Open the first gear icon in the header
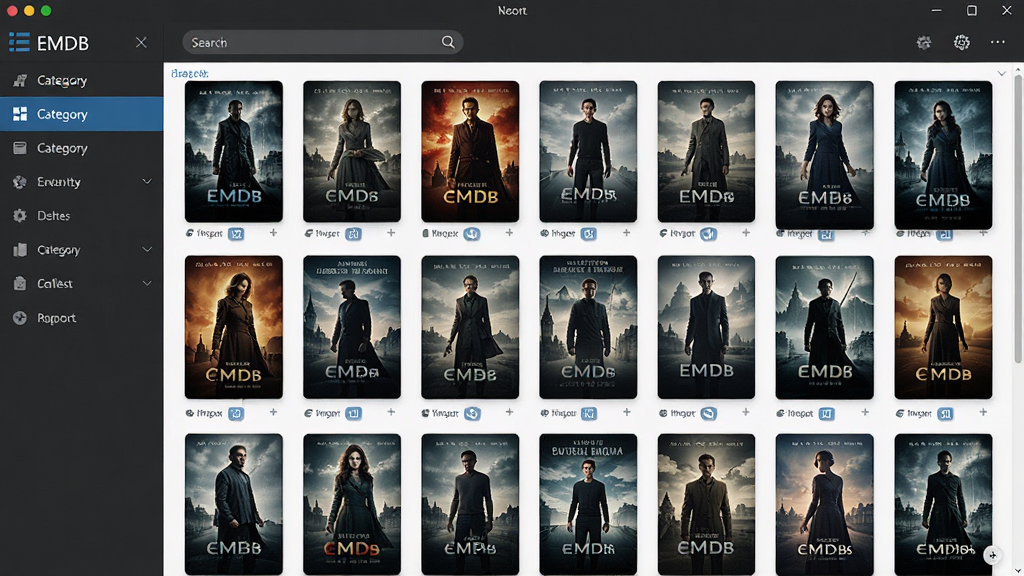This screenshot has height=576, width=1024. [x=923, y=42]
